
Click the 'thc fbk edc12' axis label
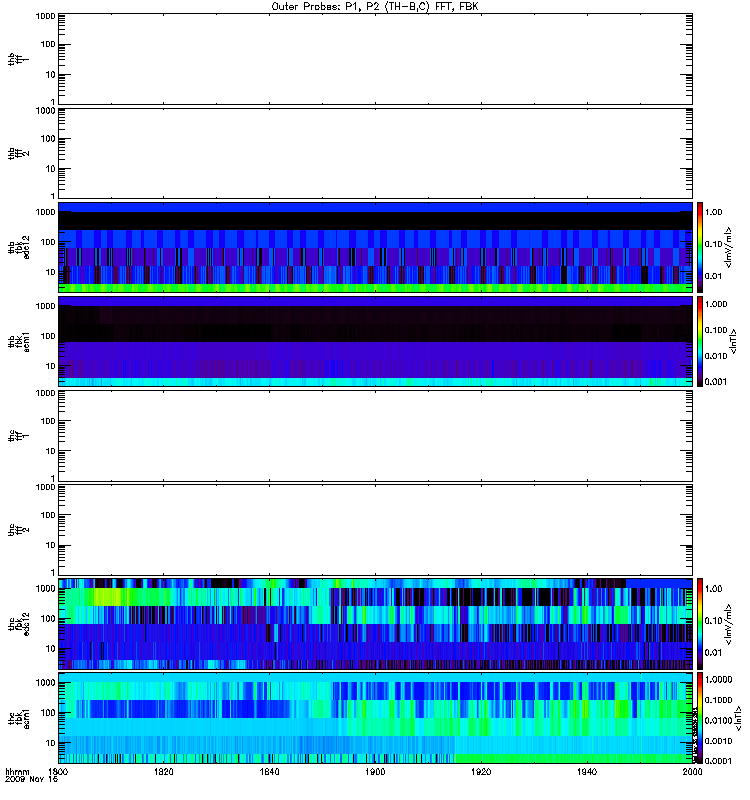18,624
